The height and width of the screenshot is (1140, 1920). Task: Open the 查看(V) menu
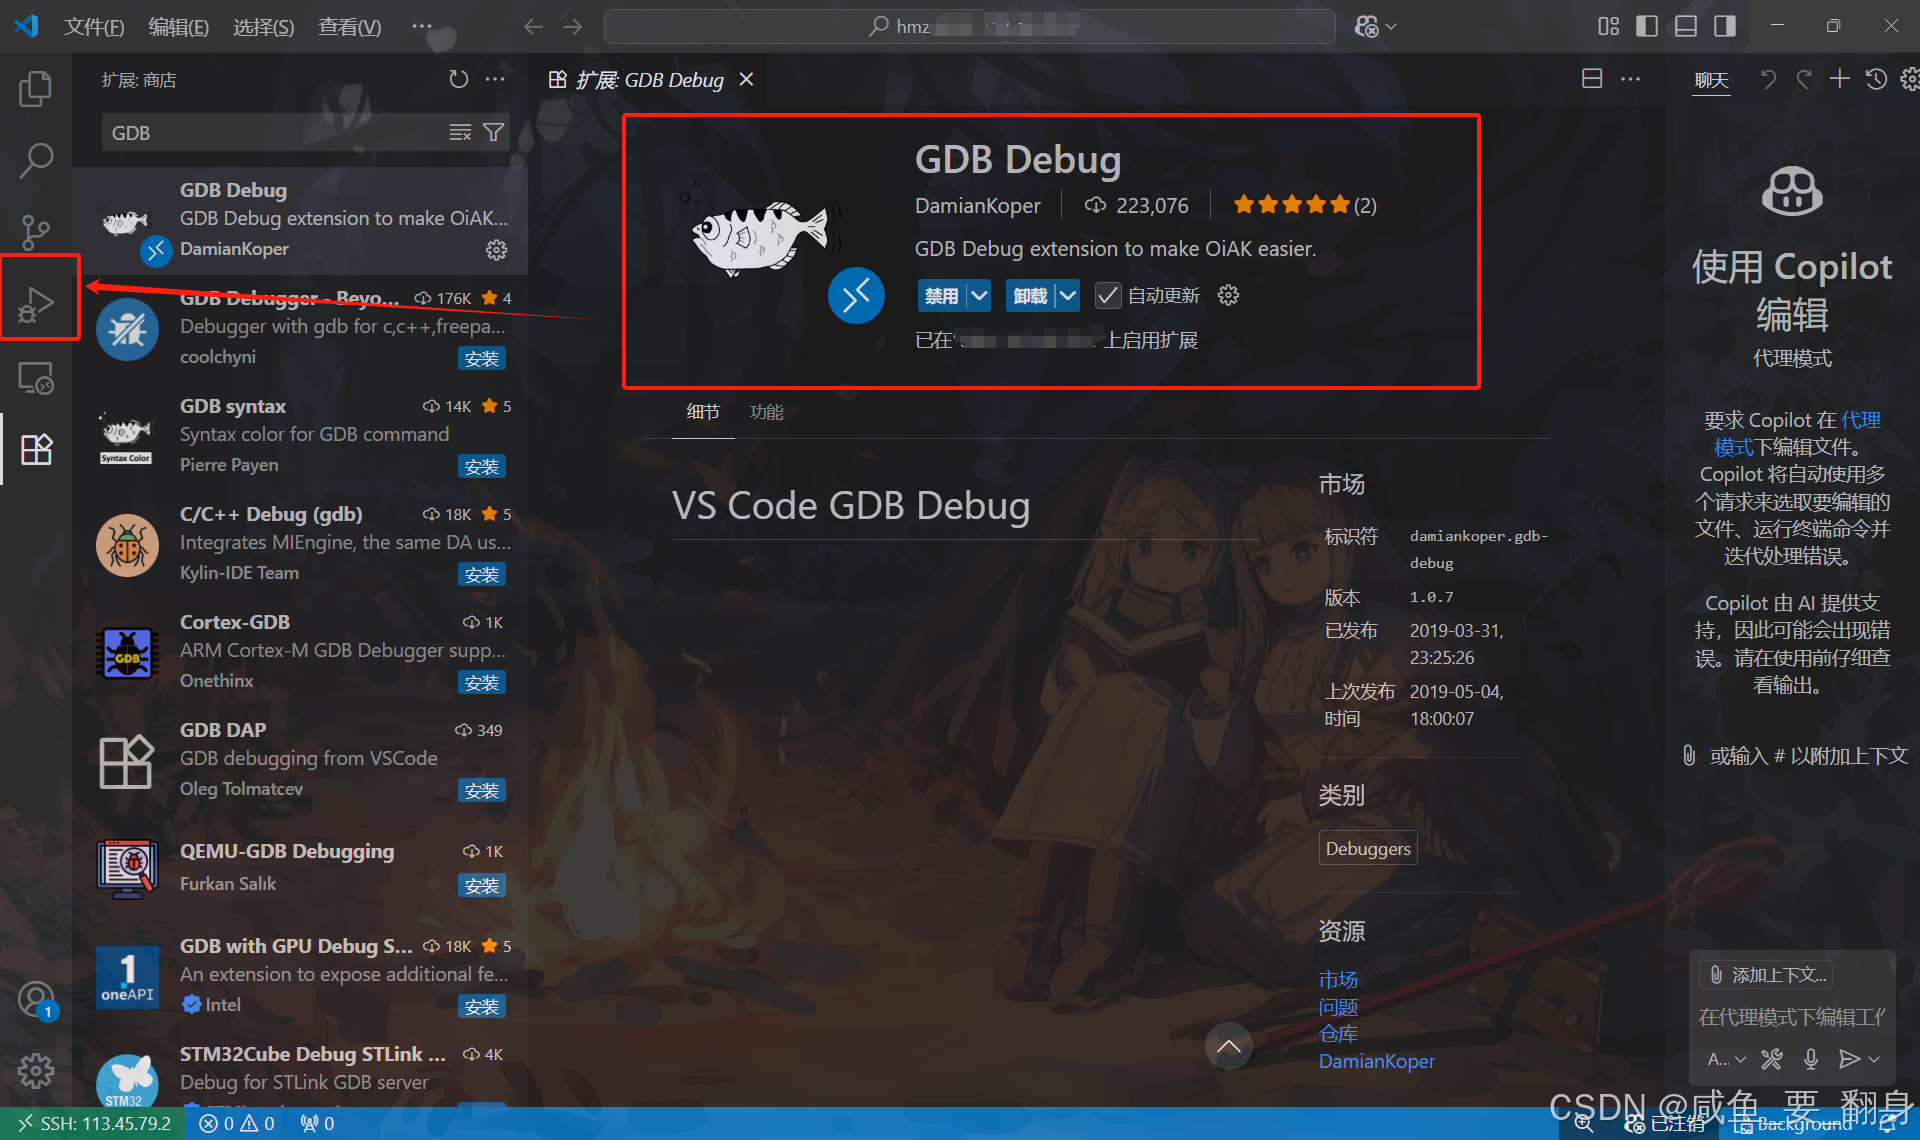coord(349,27)
